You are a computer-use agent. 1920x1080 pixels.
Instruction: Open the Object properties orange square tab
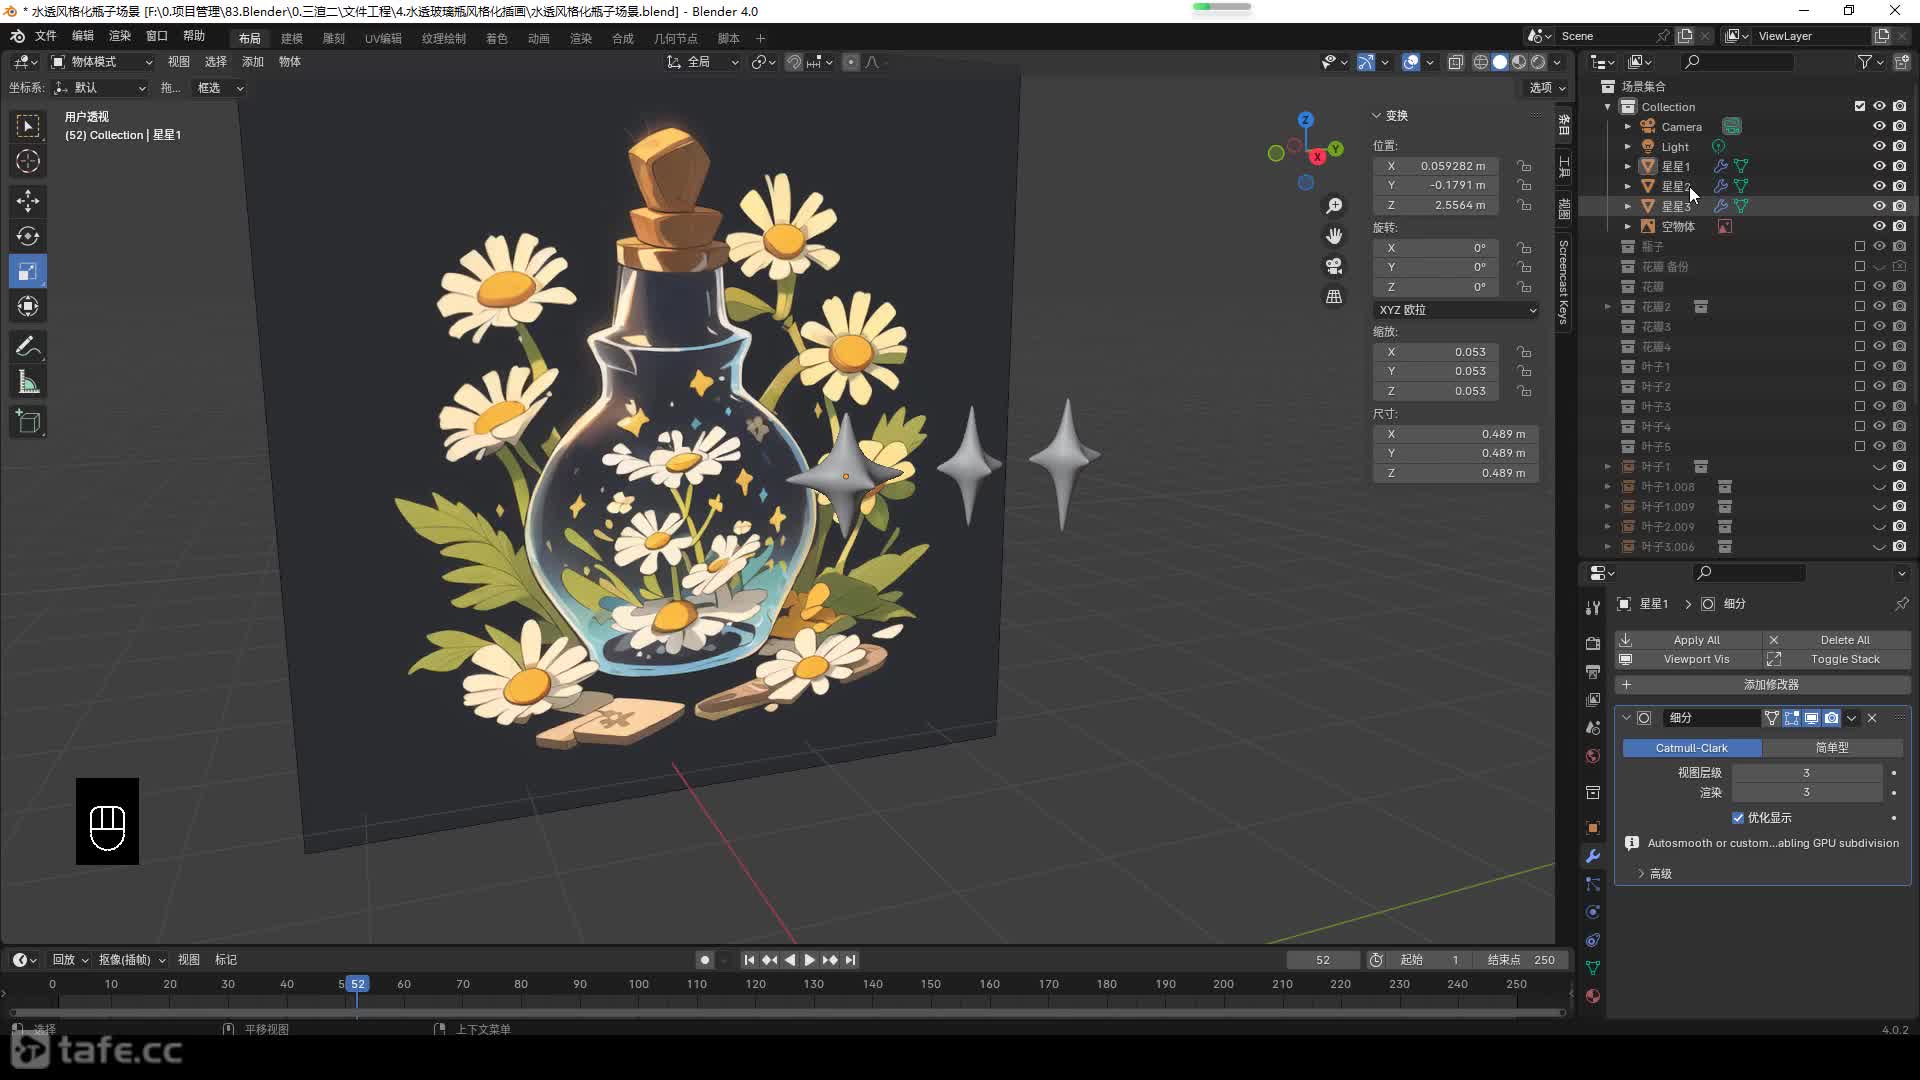1593,828
